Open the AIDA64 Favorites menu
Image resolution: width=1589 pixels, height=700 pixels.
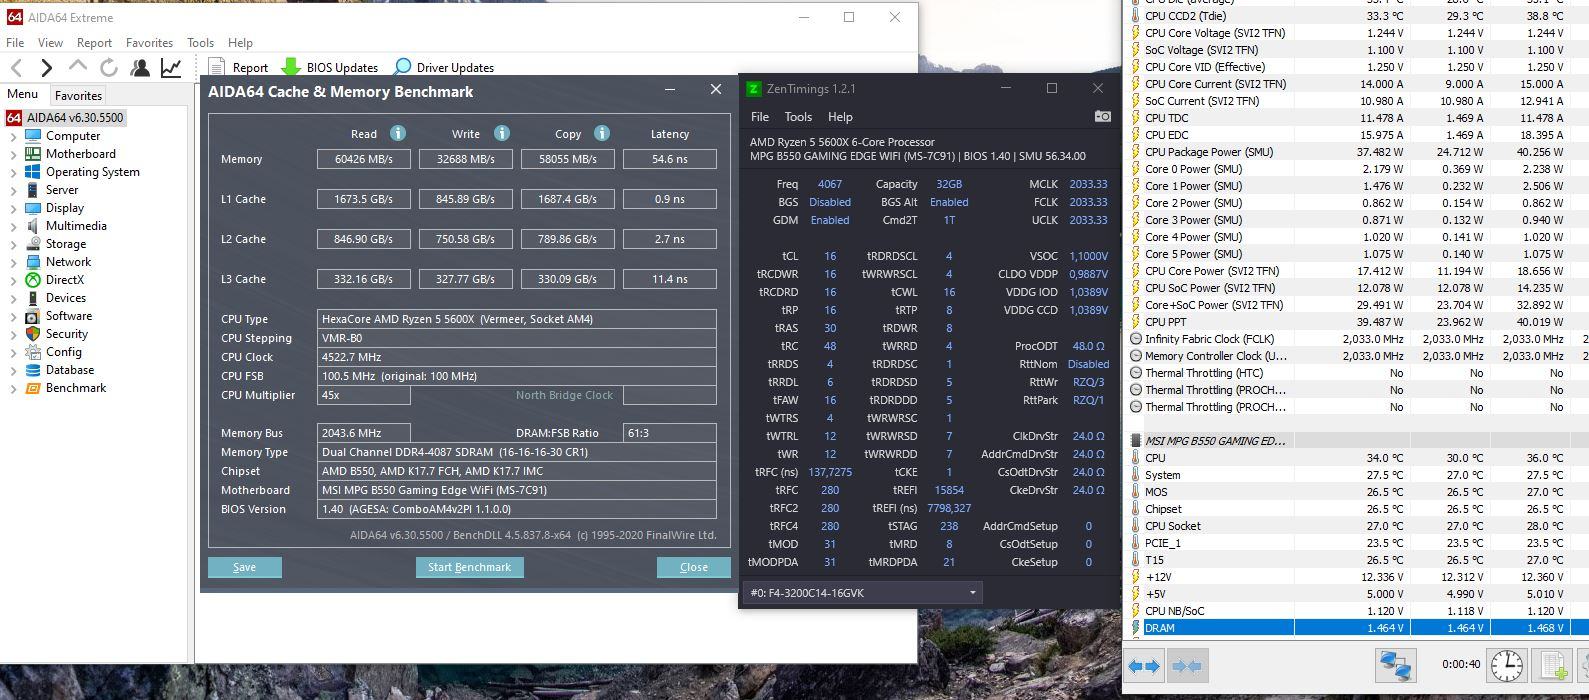click(149, 43)
